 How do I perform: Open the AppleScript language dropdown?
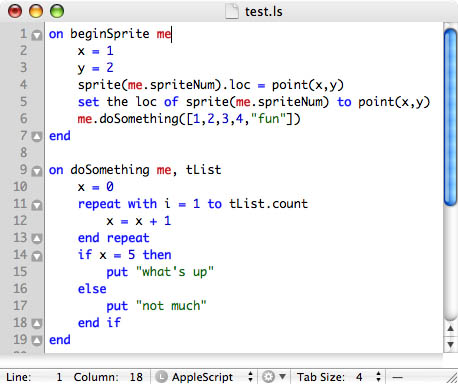click(205, 377)
